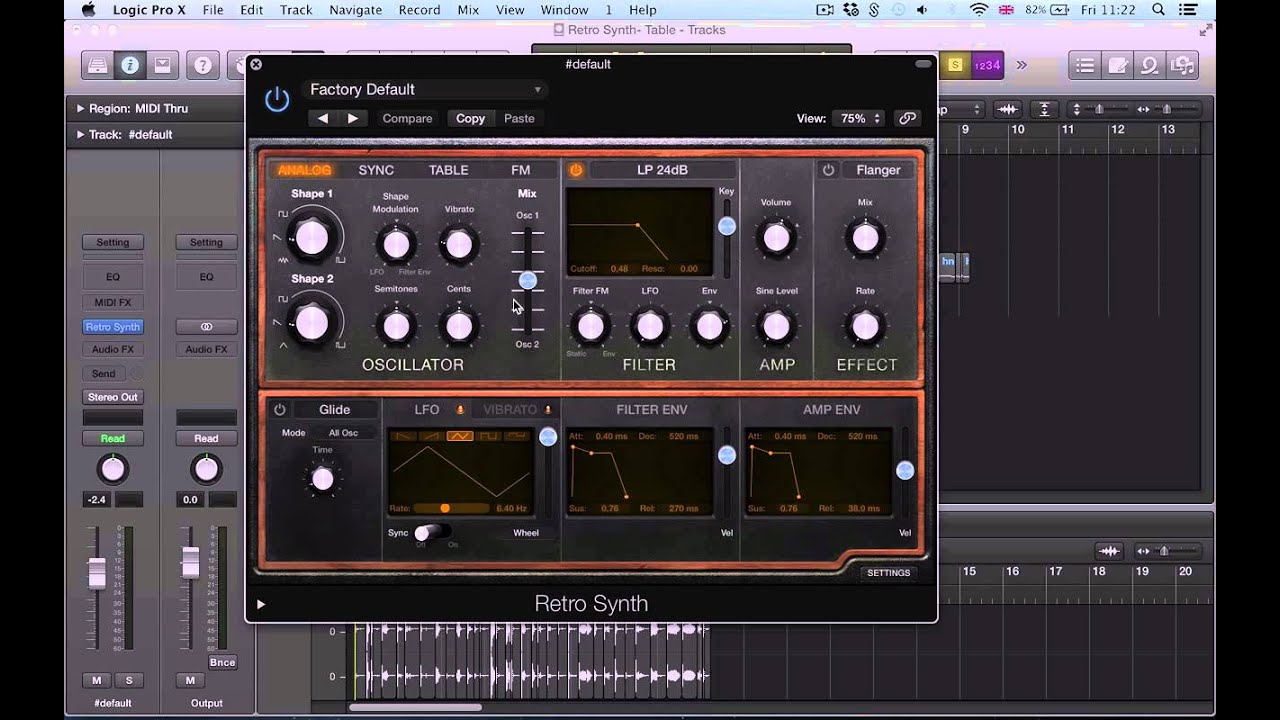Open the SETTINGS button in Retro Synth

(888, 573)
